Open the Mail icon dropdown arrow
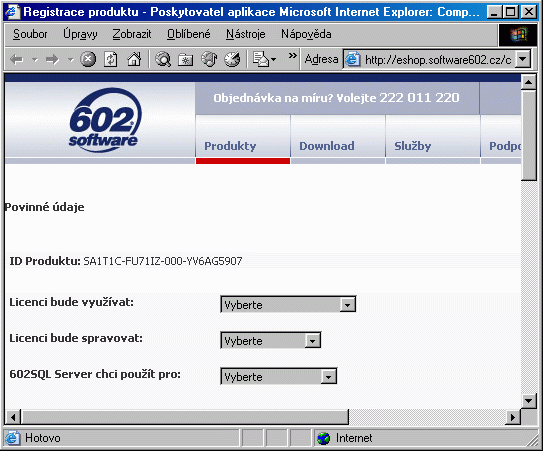This screenshot has height=451, width=543. 274,60
